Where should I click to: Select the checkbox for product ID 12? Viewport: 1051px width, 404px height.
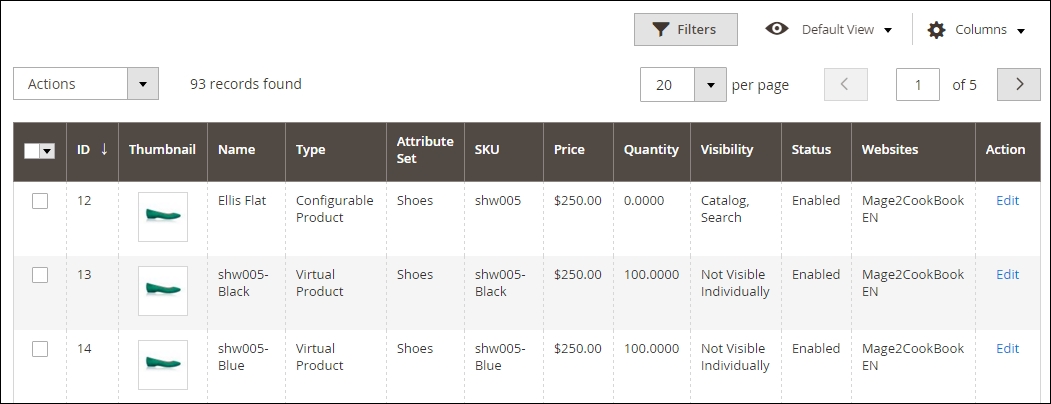(x=40, y=201)
